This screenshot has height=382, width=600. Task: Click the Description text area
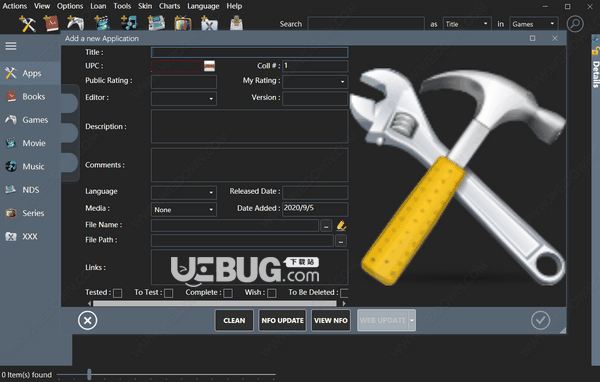coord(249,126)
